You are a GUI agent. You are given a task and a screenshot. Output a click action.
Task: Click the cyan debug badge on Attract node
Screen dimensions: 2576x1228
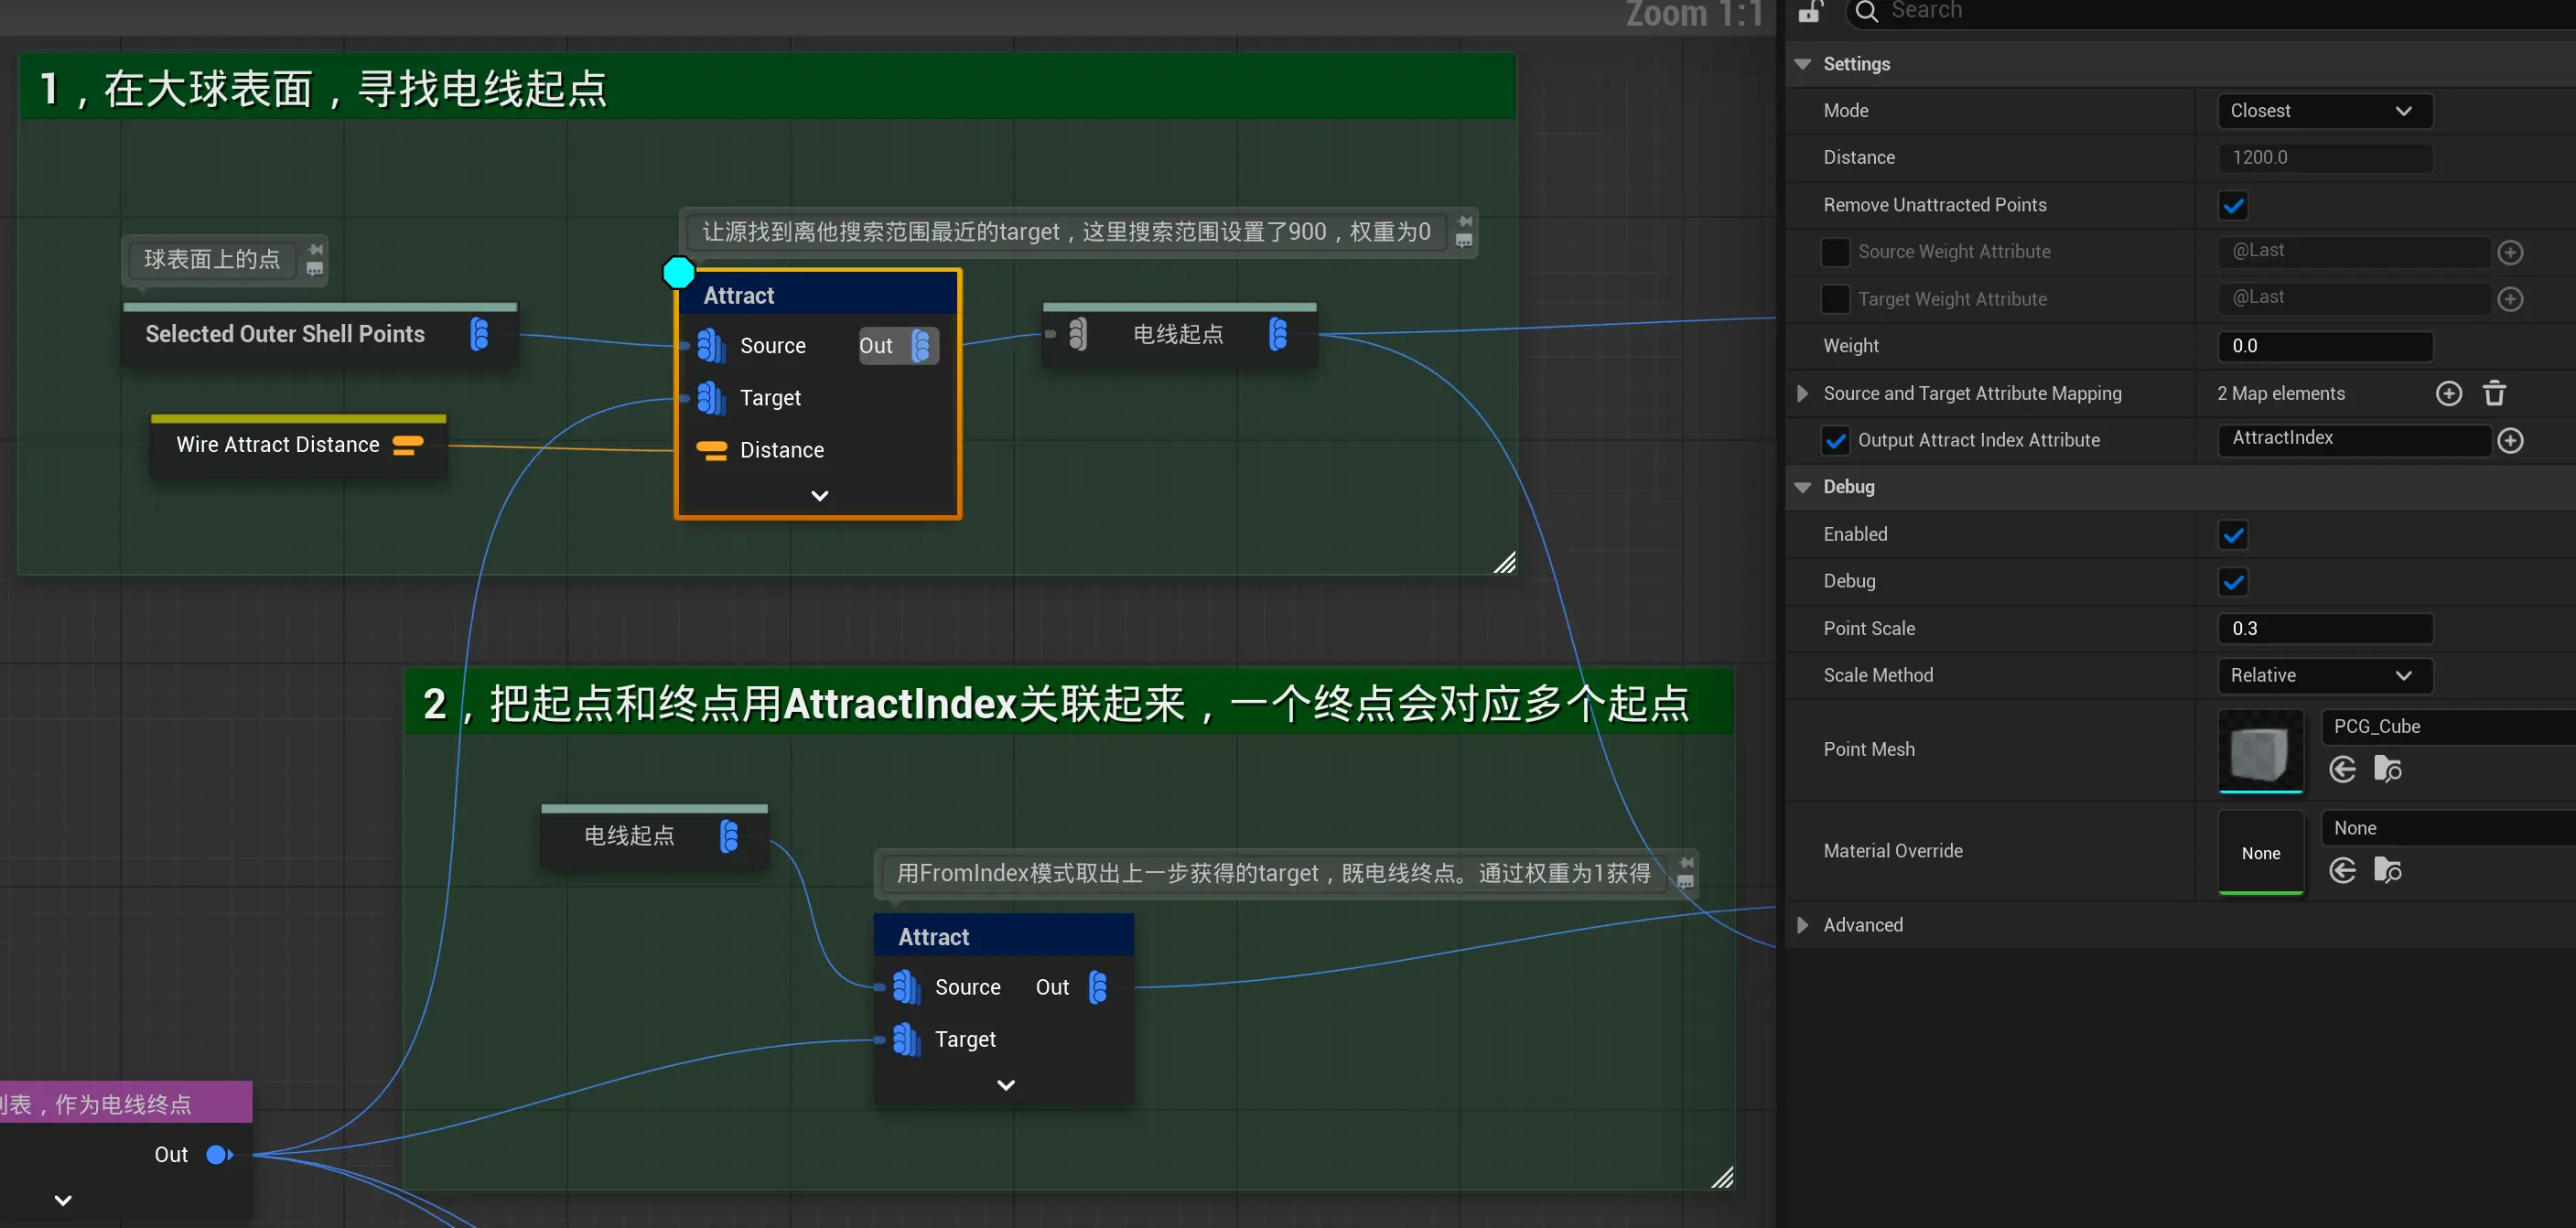tap(679, 272)
